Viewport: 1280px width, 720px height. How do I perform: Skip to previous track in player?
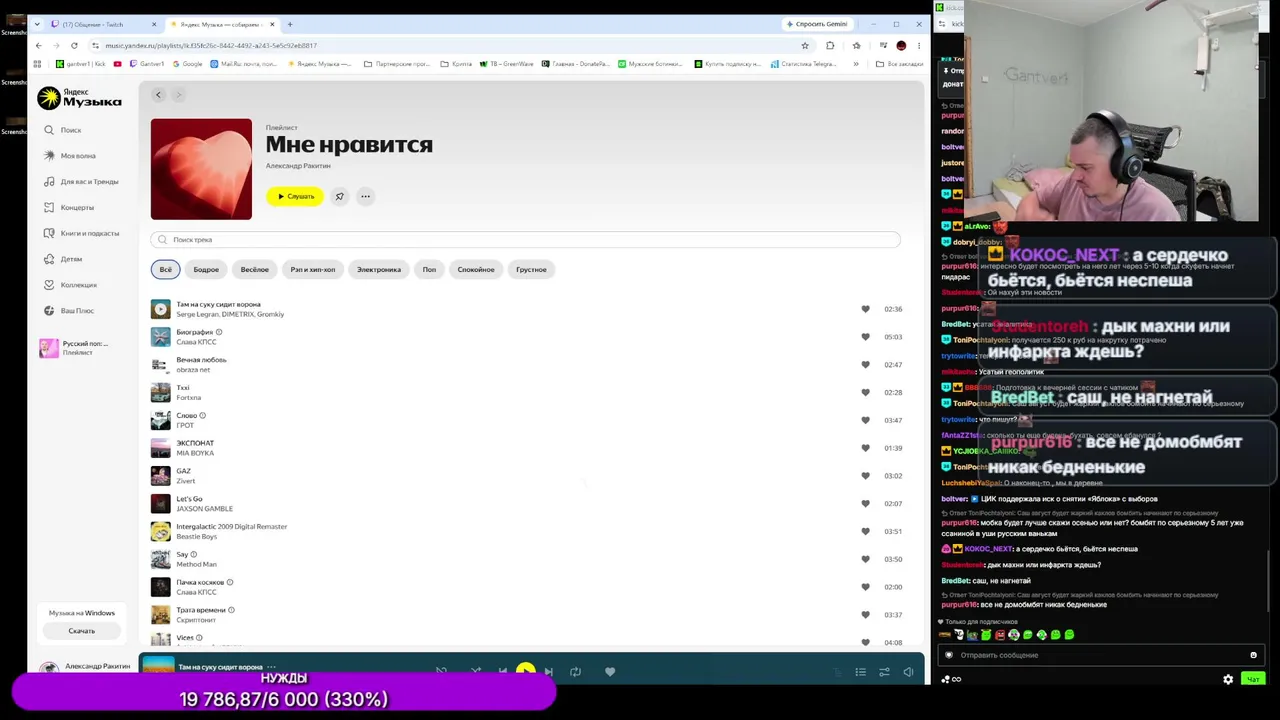click(x=502, y=671)
